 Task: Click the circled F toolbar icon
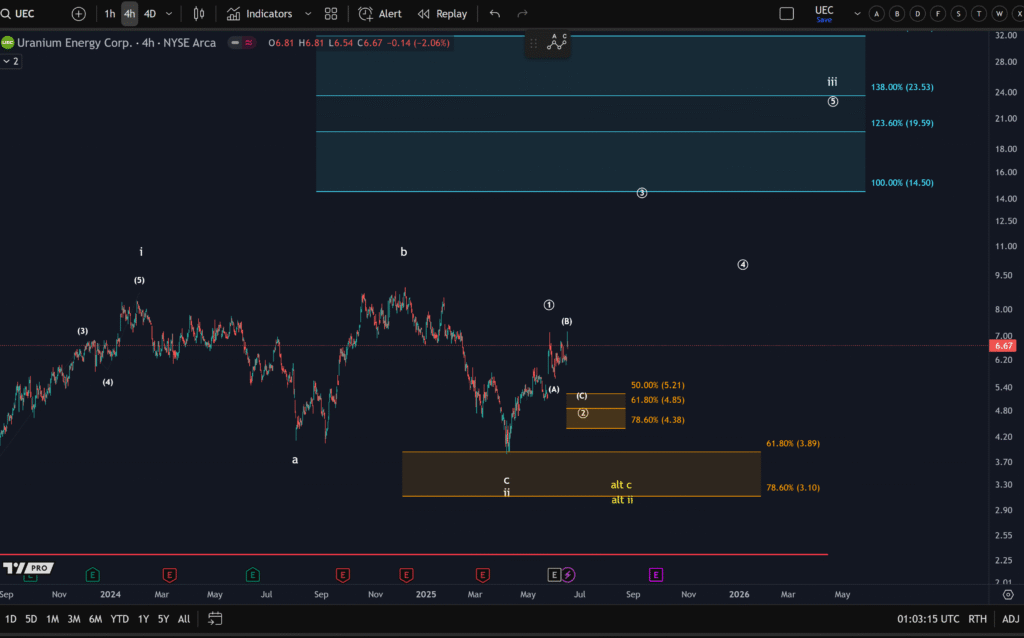pyautogui.click(x=938, y=14)
